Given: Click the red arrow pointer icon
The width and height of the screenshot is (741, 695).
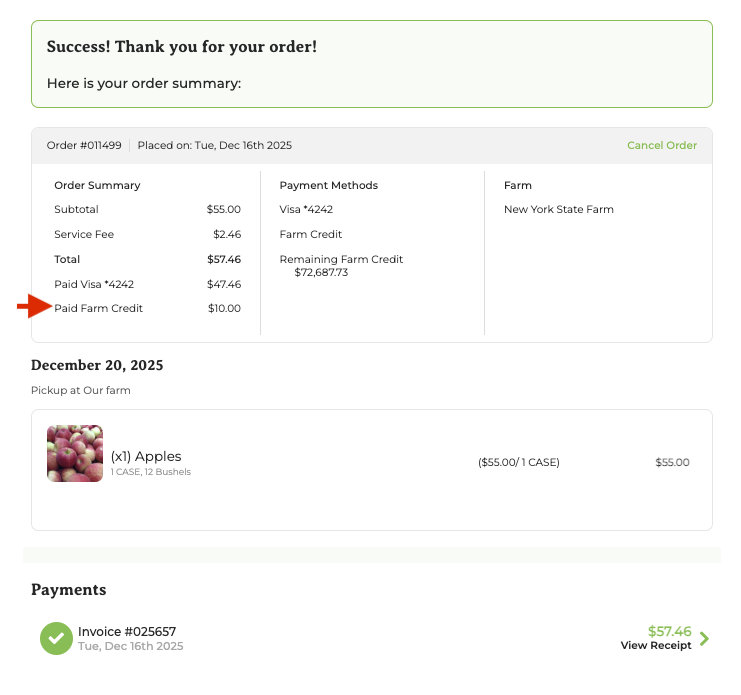Looking at the screenshot, I should 33,307.
